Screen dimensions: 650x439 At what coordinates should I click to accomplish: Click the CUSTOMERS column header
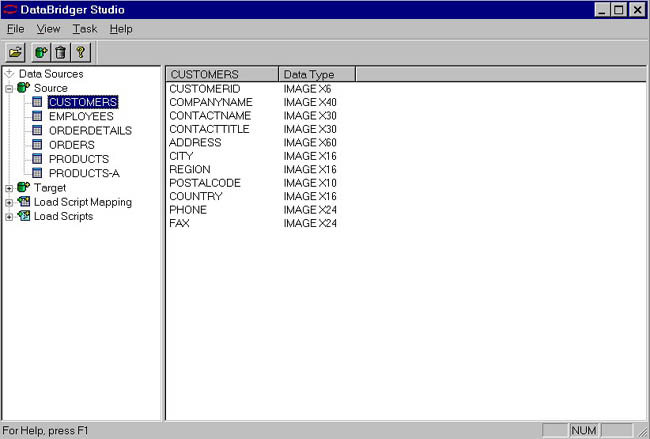[223, 74]
